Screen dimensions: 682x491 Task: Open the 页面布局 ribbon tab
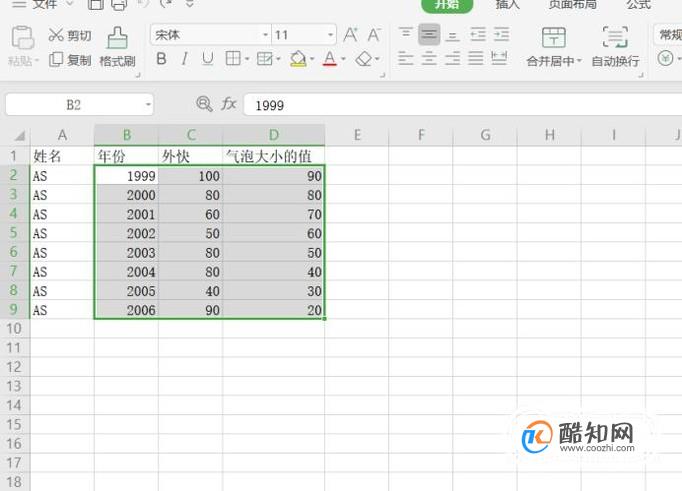572,5
